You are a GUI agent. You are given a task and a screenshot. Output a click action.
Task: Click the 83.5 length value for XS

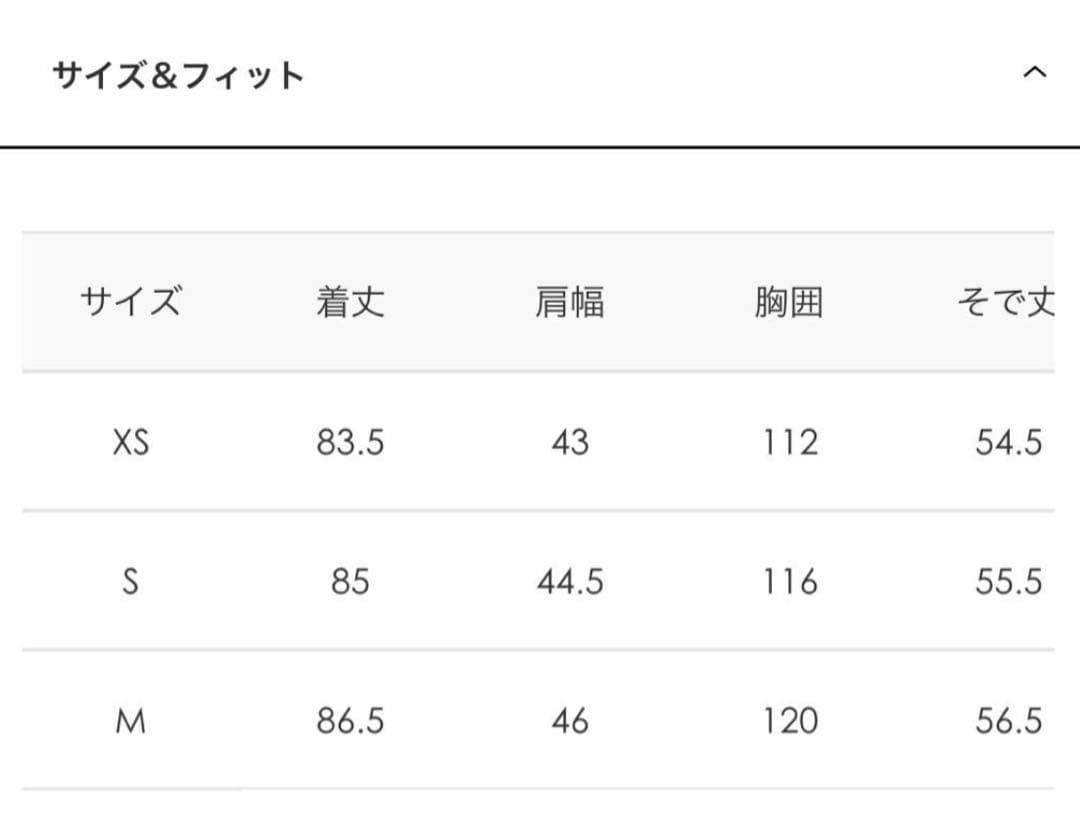click(x=350, y=442)
